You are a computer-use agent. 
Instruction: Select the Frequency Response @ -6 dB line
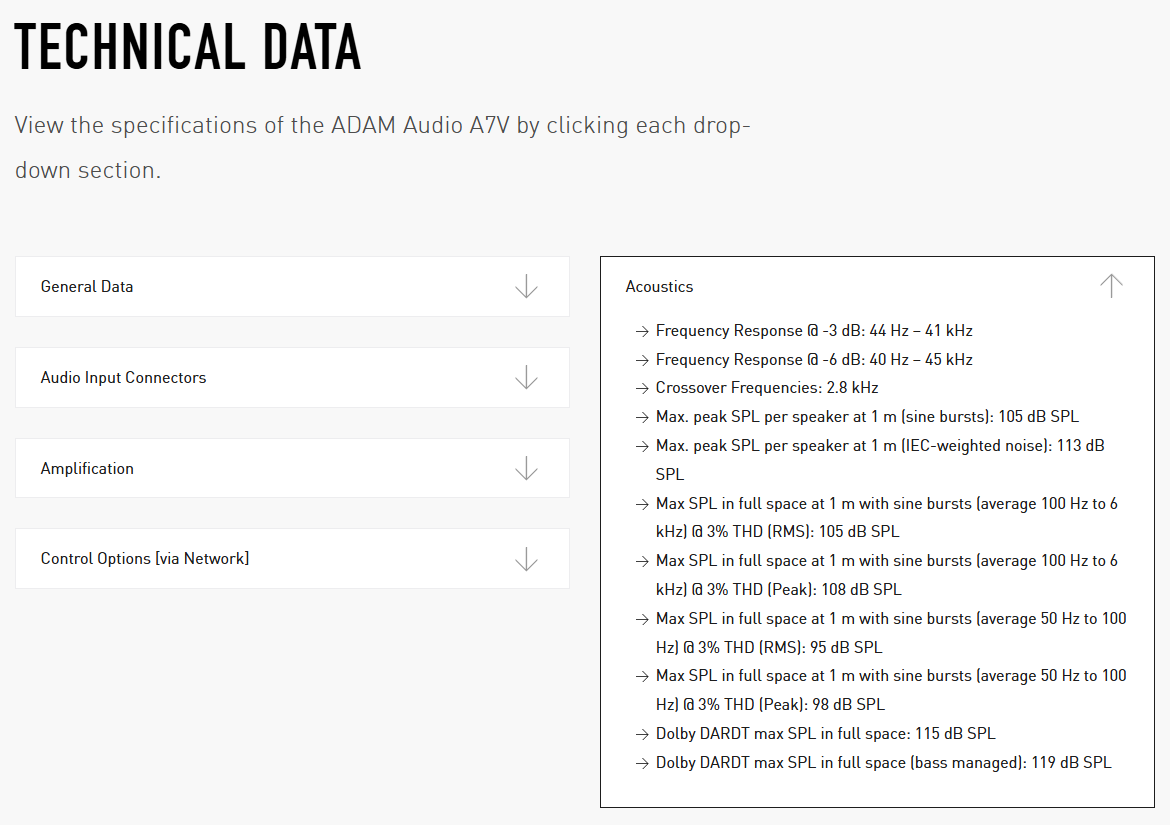[814, 359]
